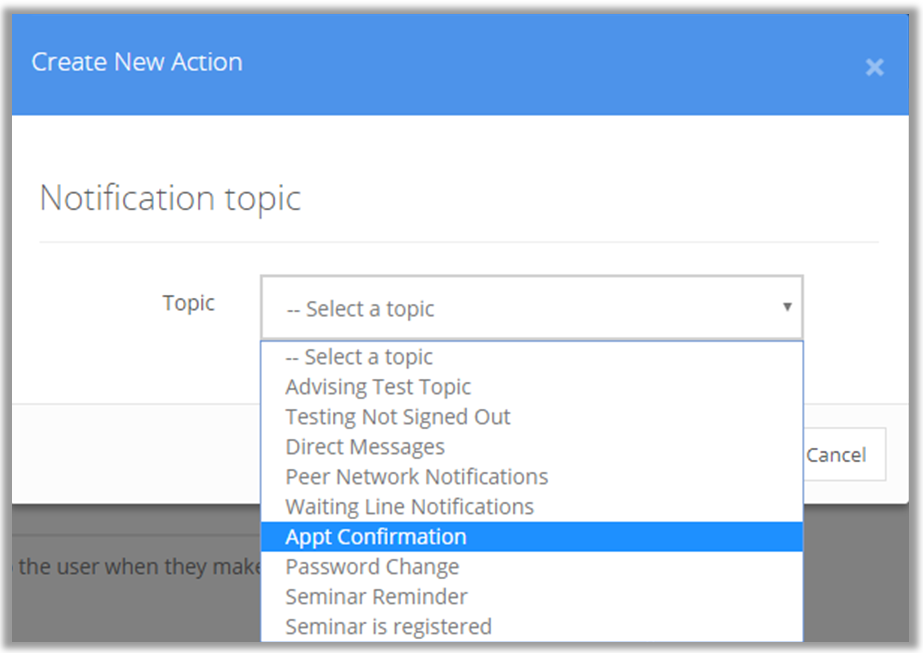Close the Create New Action dialog
The width and height of the screenshot is (923, 653).
874,67
